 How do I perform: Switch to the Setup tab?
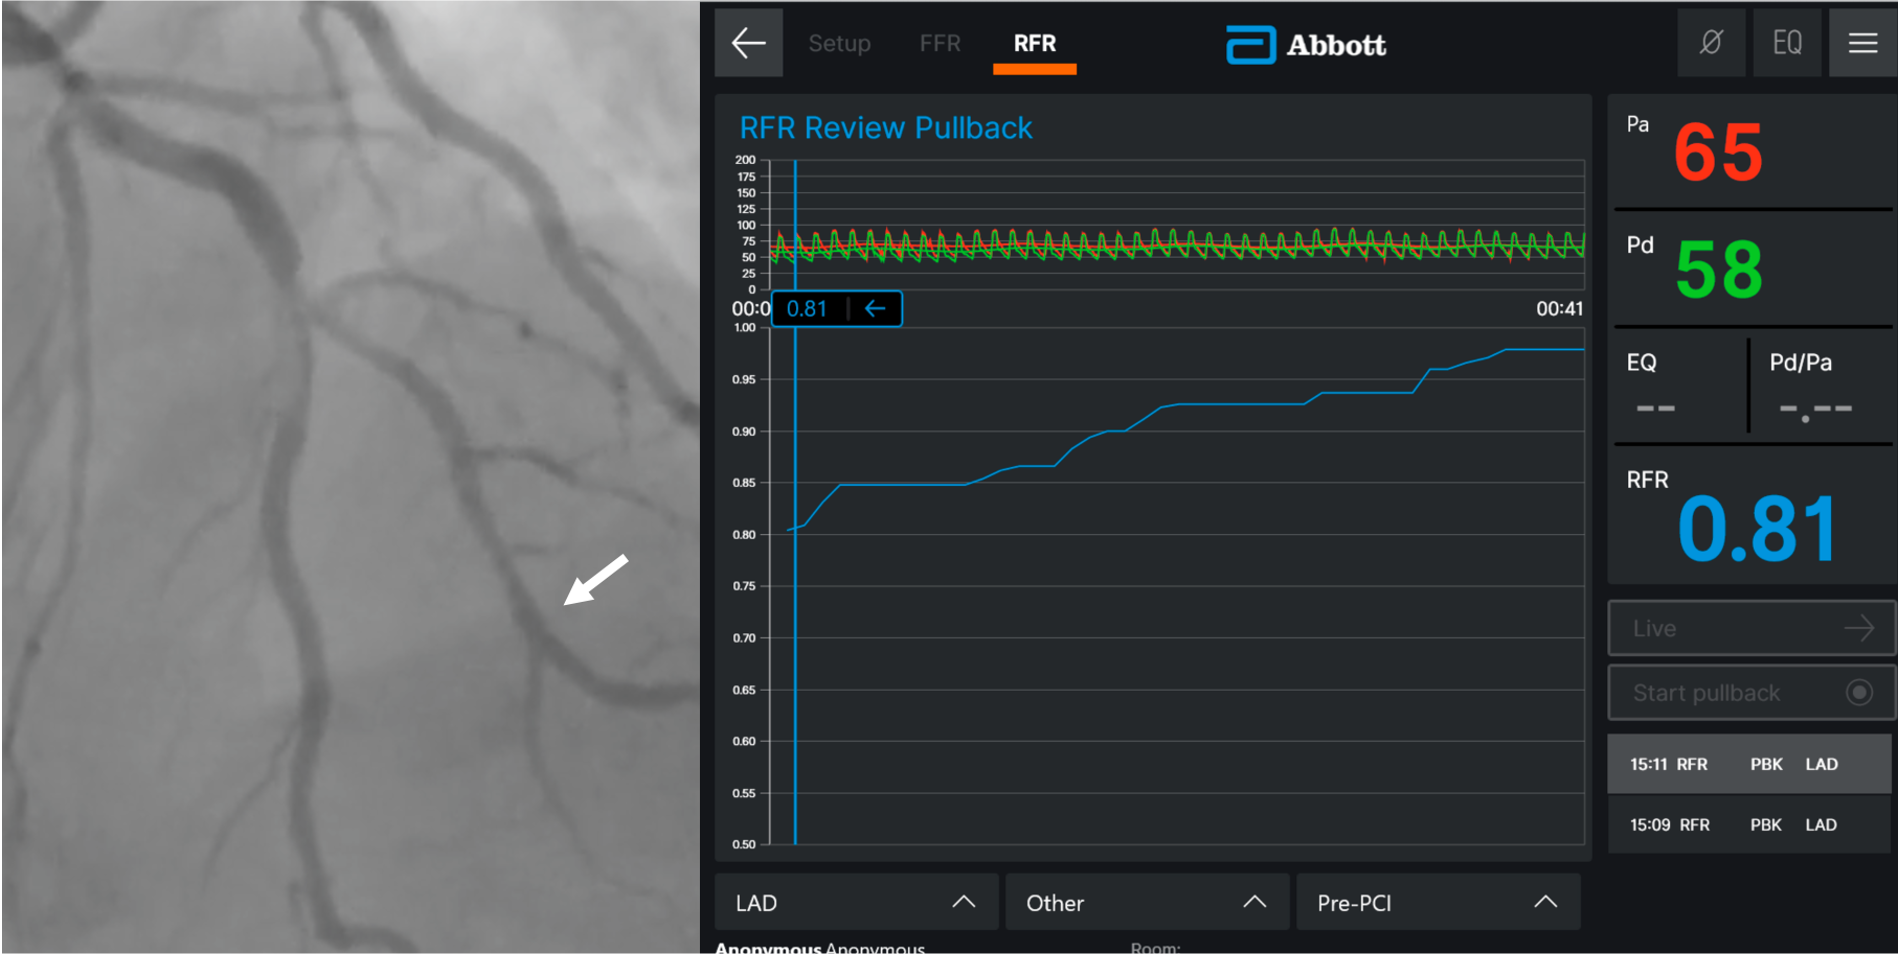coord(839,43)
